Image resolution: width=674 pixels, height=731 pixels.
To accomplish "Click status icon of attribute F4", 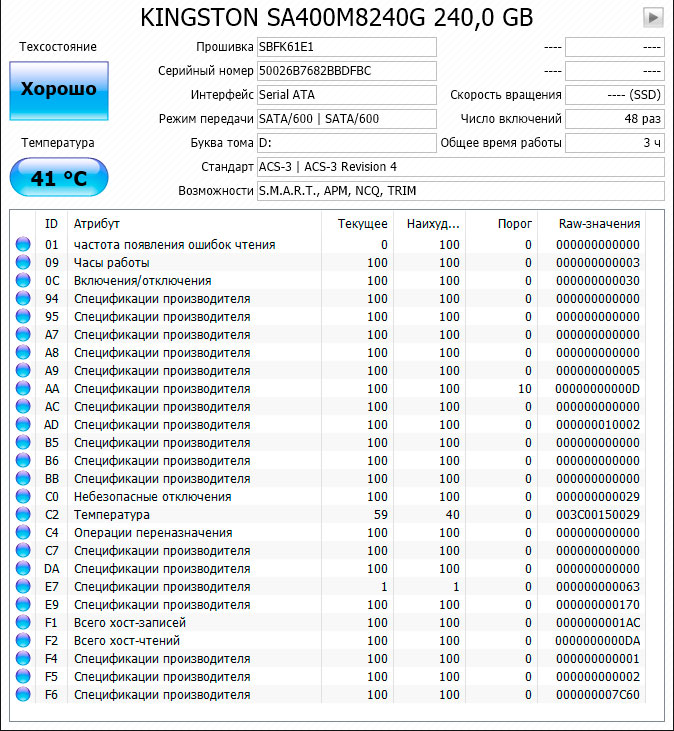I will (x=23, y=658).
